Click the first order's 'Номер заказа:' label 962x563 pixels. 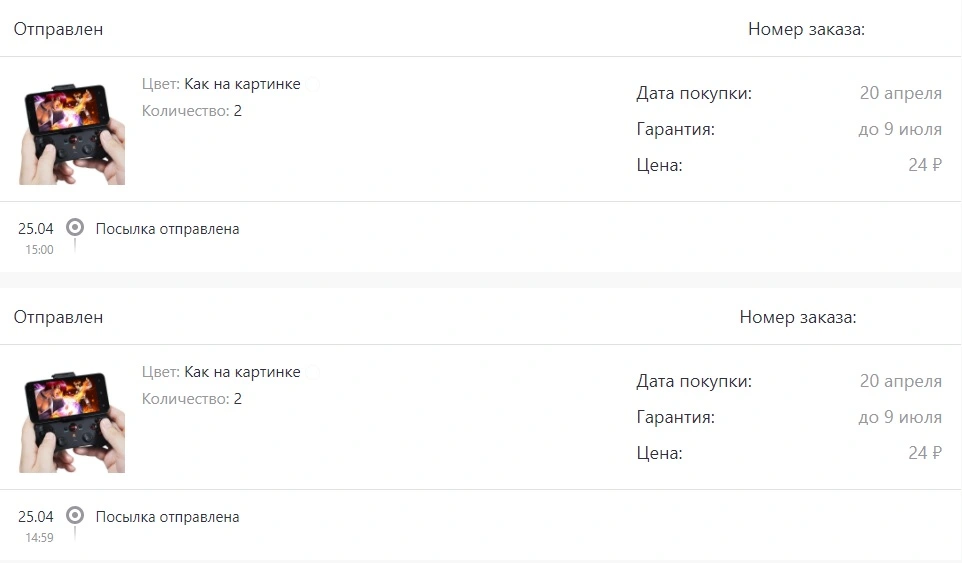point(806,29)
